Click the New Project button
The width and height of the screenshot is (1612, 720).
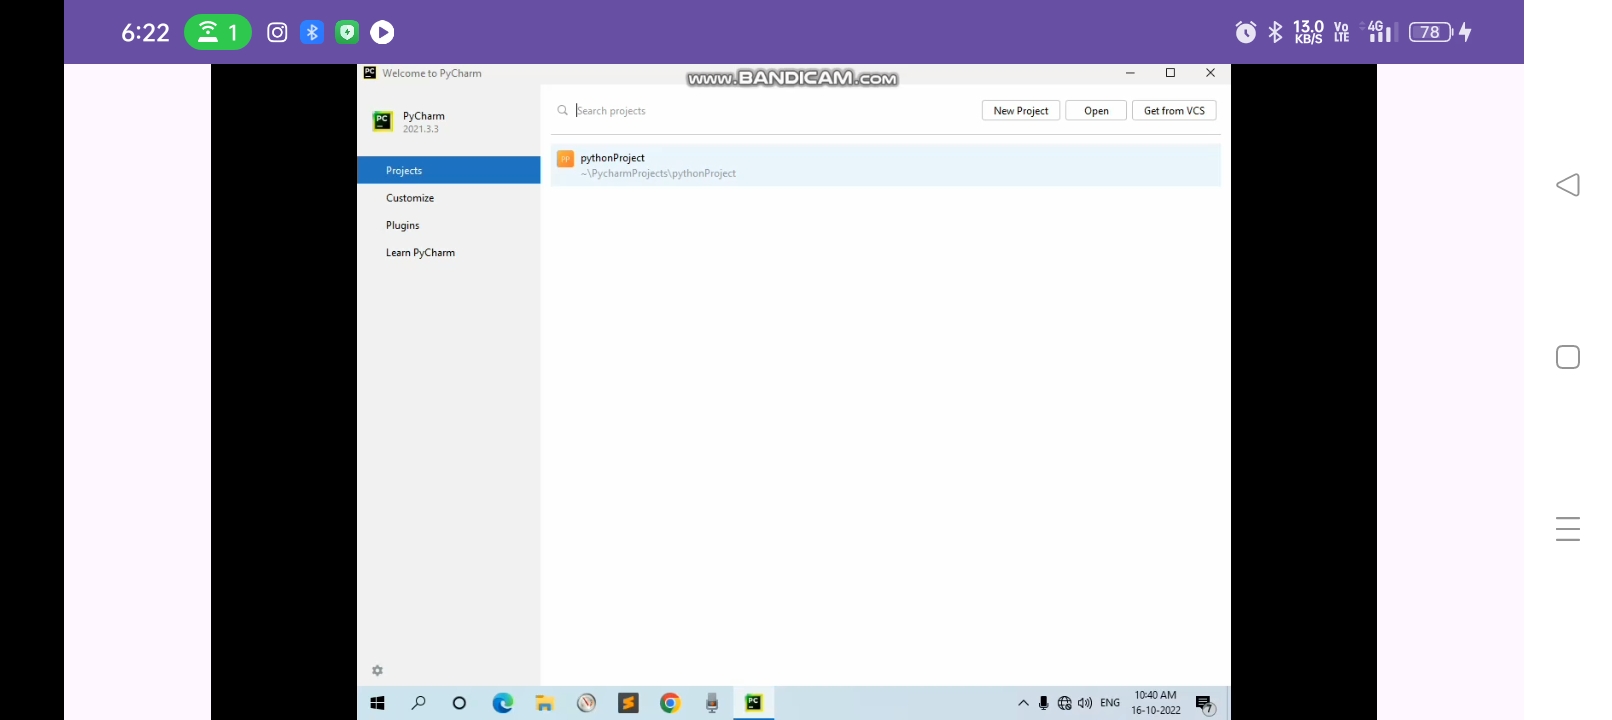pyautogui.click(x=1021, y=111)
